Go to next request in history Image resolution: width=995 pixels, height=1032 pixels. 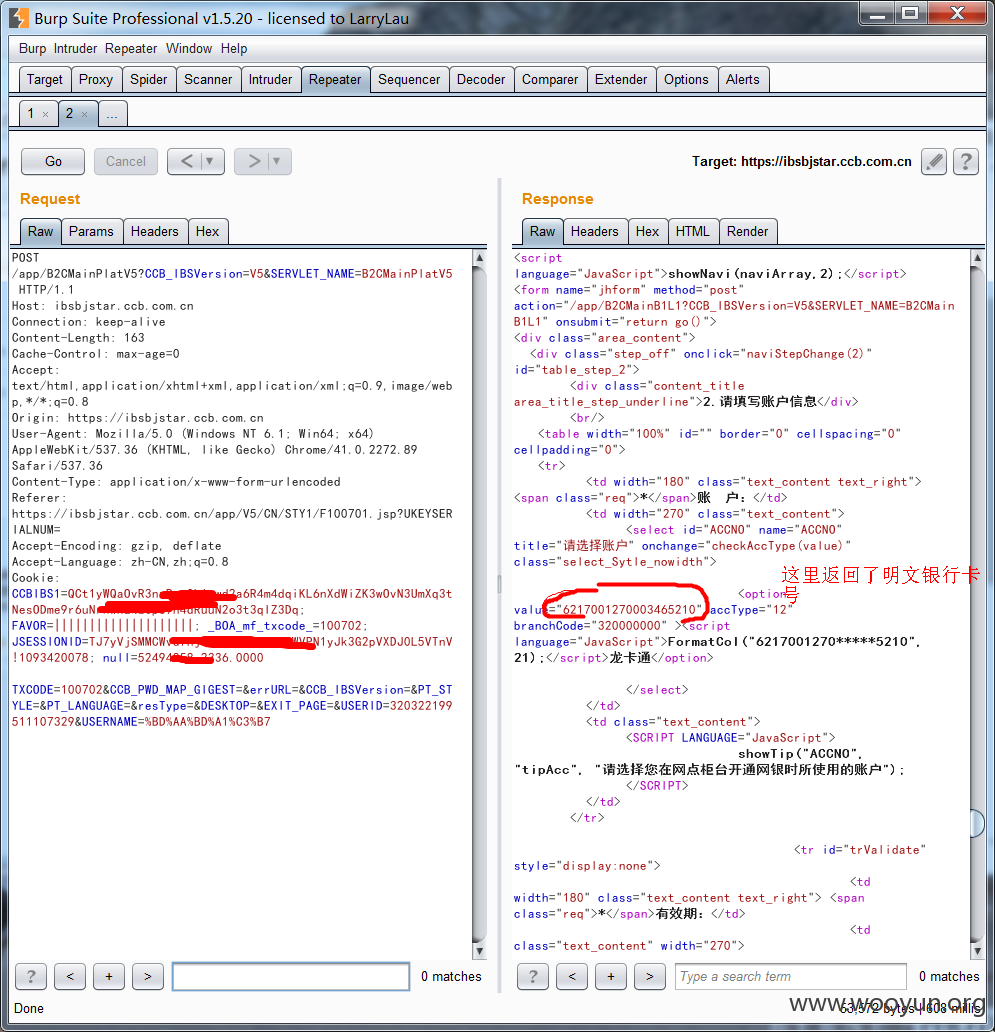253,161
